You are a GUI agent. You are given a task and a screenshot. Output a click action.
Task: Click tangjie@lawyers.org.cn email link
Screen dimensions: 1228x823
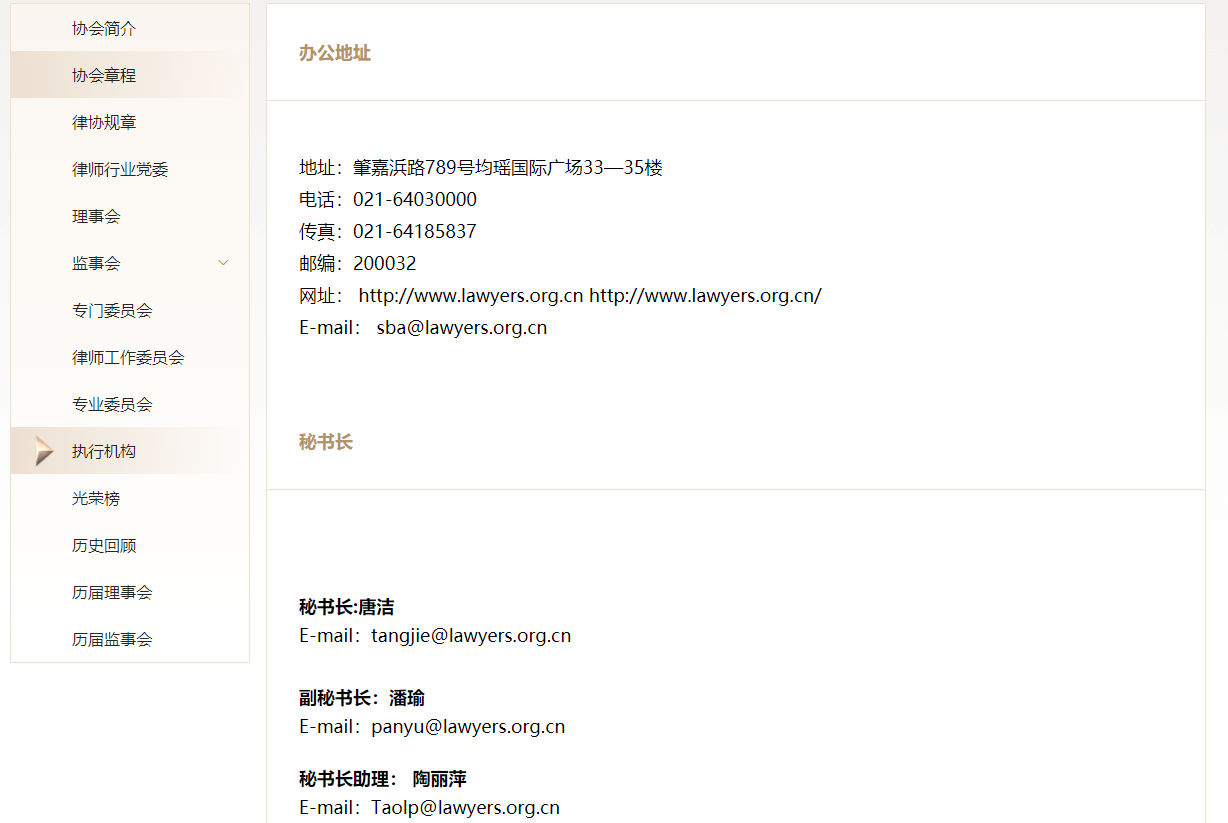[x=471, y=634]
